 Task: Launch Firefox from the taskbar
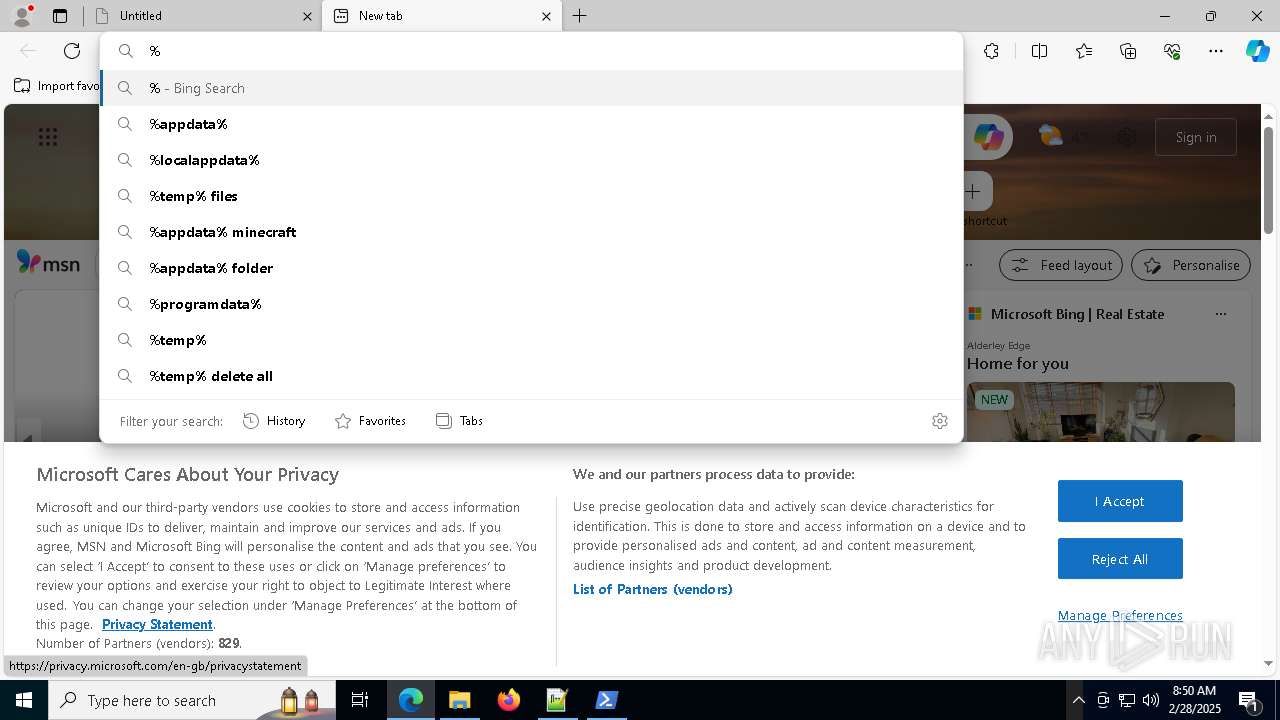point(509,700)
